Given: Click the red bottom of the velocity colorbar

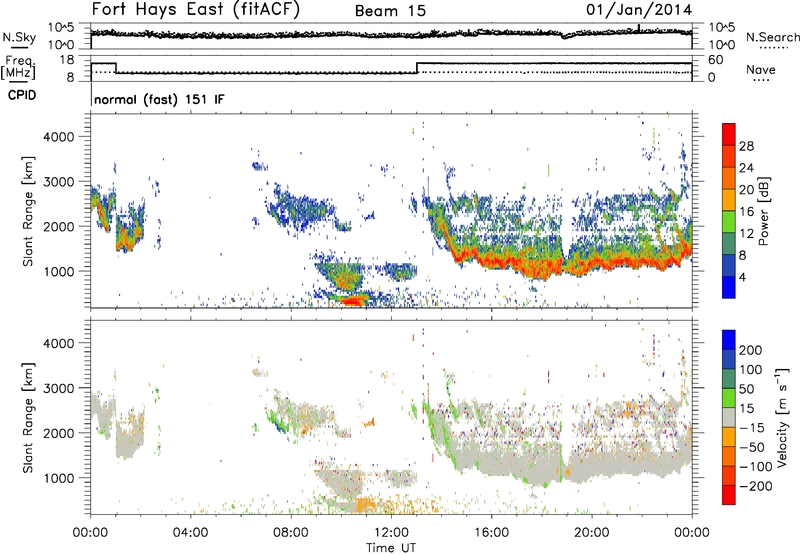Looking at the screenshot, I should click(x=729, y=495).
